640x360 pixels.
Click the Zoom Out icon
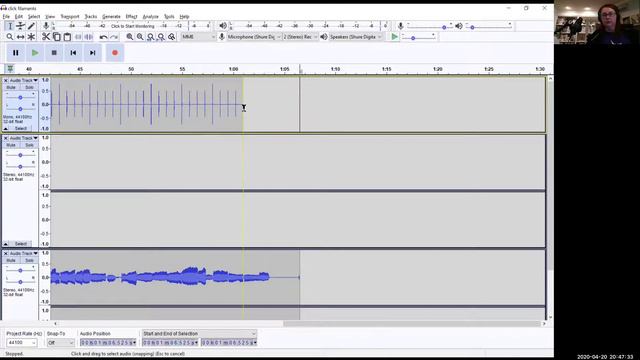point(140,37)
